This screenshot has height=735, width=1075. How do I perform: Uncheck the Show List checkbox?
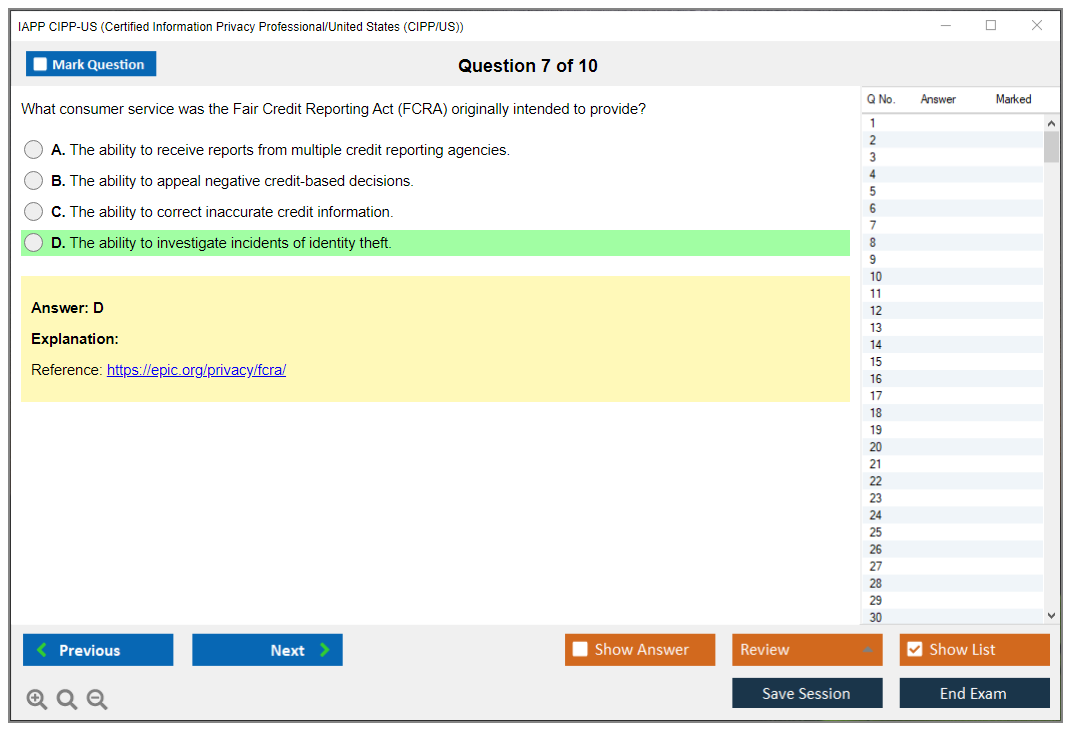click(914, 650)
